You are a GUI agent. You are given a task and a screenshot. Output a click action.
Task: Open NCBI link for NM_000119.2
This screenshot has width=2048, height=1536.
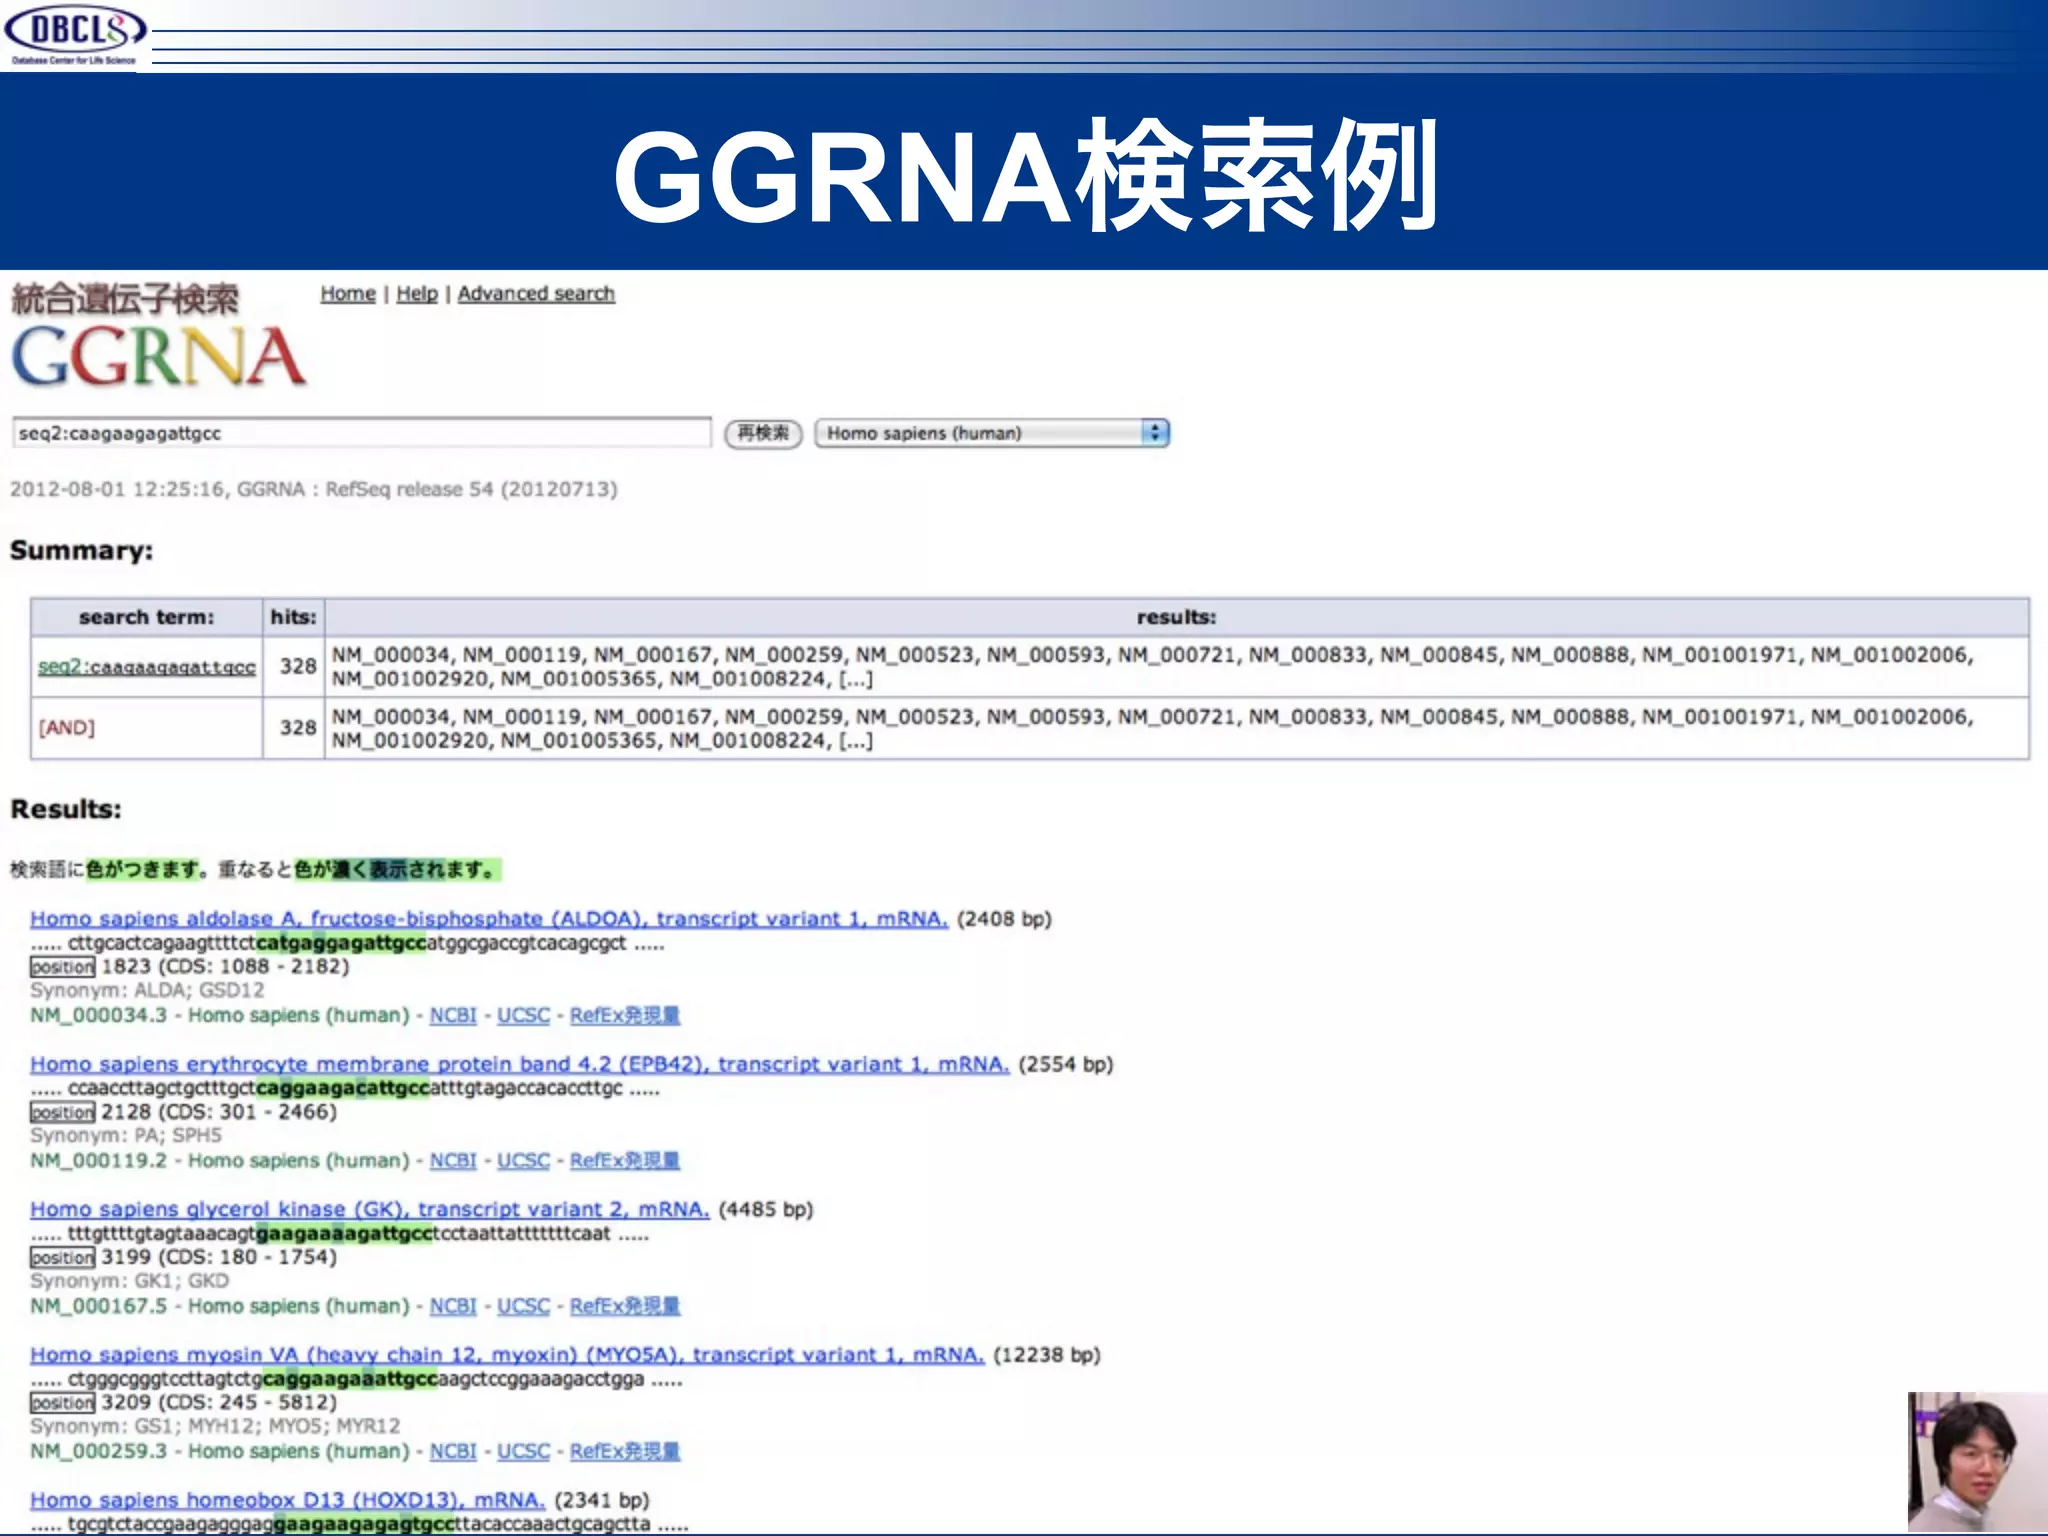coord(453,1161)
